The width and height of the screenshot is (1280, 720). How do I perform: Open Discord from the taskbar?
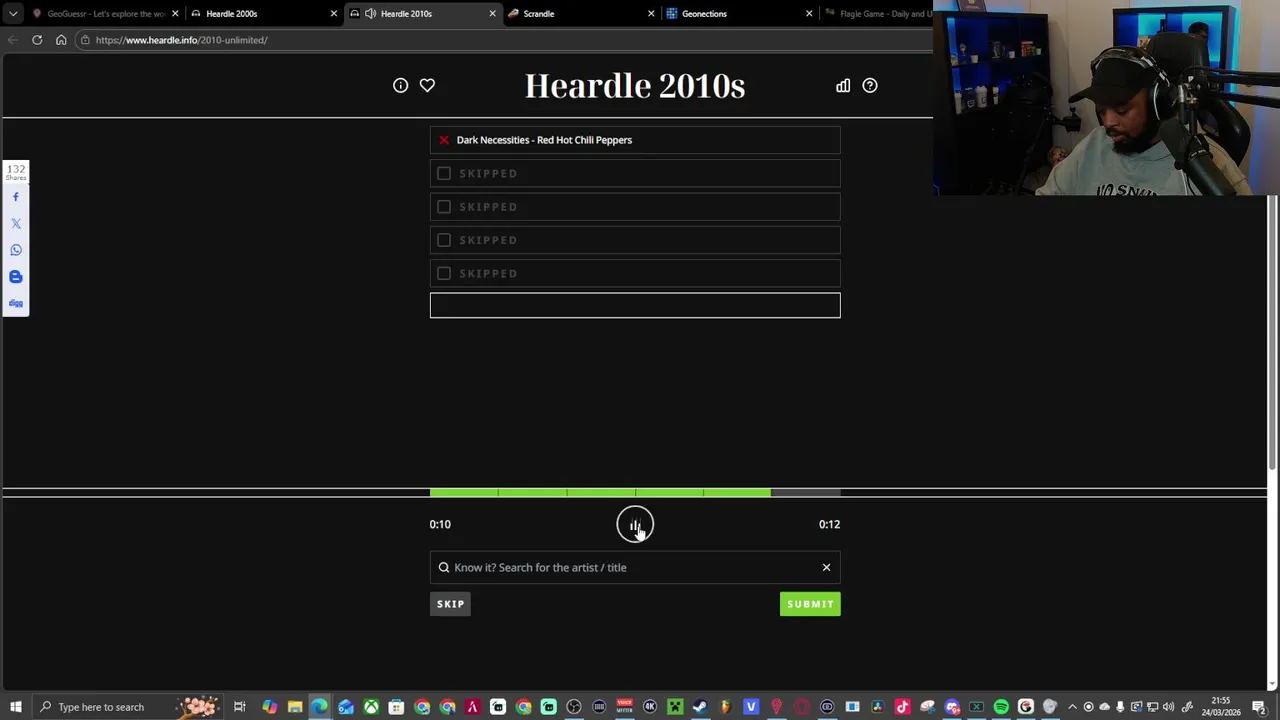point(953,707)
